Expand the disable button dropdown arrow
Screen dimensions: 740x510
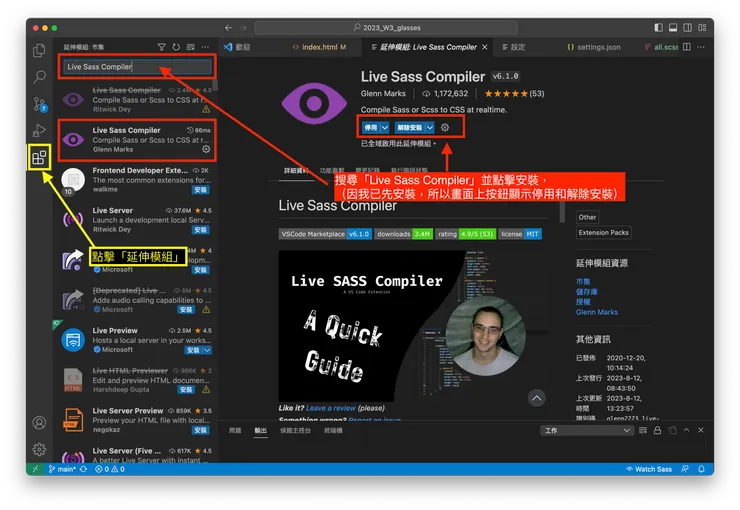click(x=385, y=127)
